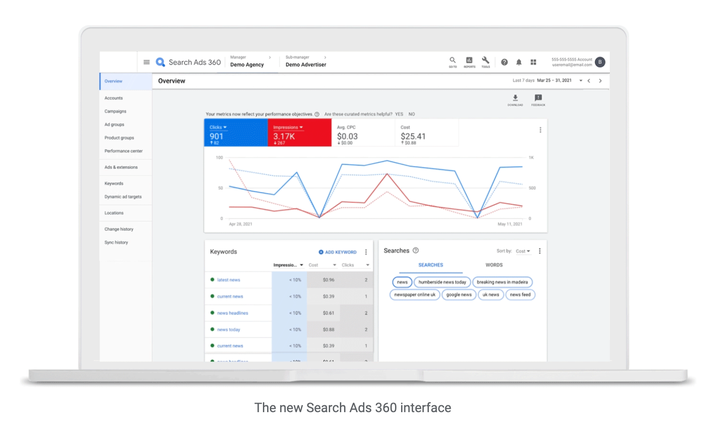728x440 pixels.
Task: Open scorecard three-dot options menu
Action: tap(540, 130)
